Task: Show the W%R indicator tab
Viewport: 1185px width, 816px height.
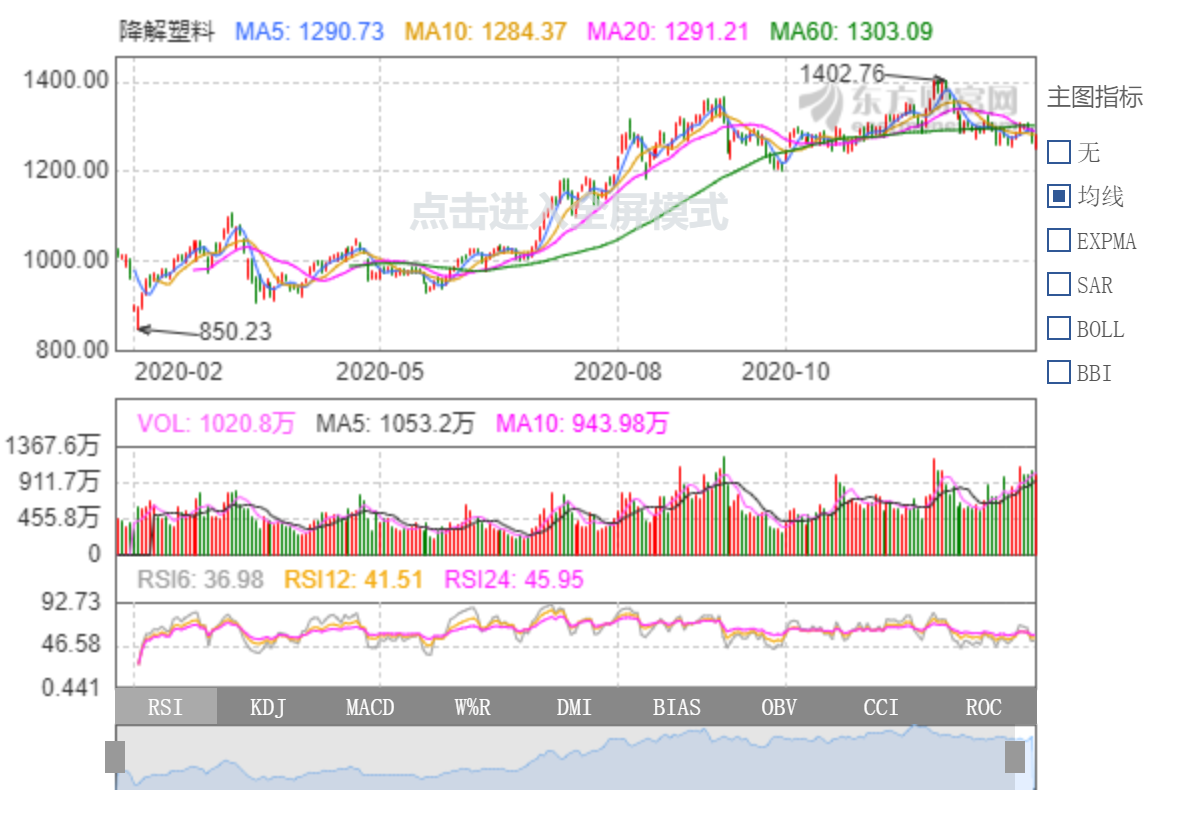Action: tap(472, 707)
